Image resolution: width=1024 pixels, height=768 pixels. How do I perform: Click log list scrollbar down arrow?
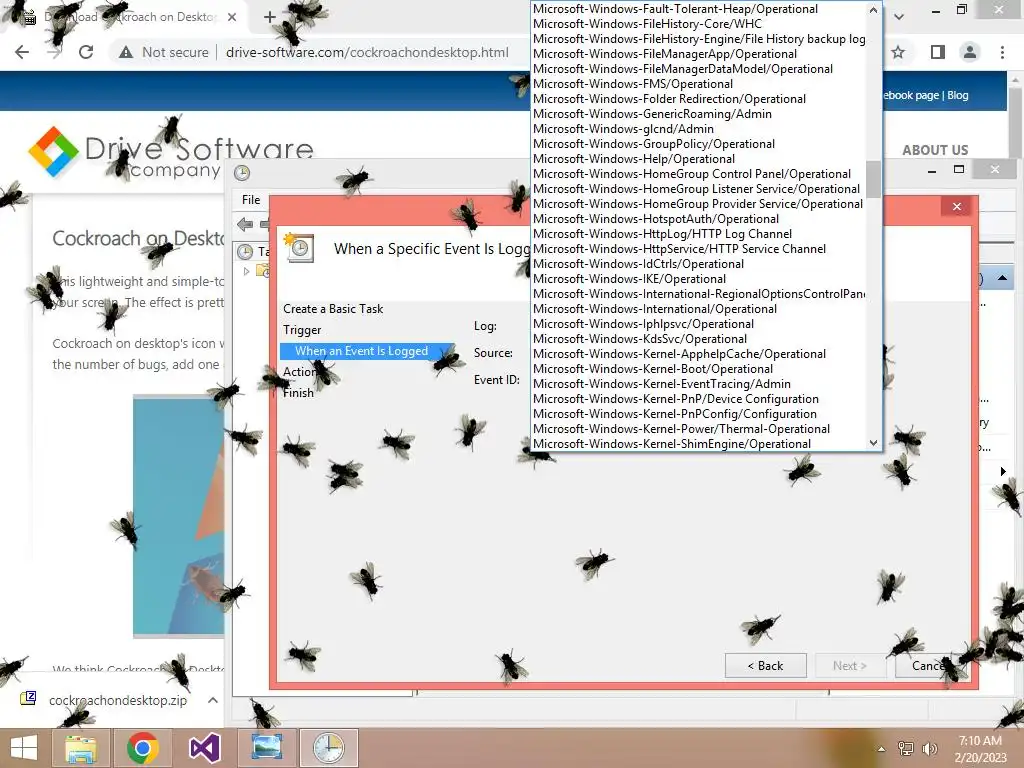click(873, 443)
